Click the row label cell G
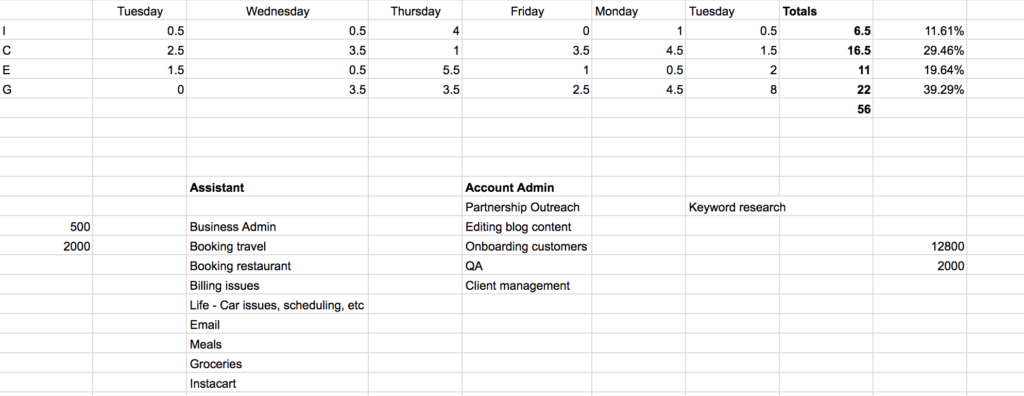This screenshot has height=396, width=1024. (x=46, y=90)
